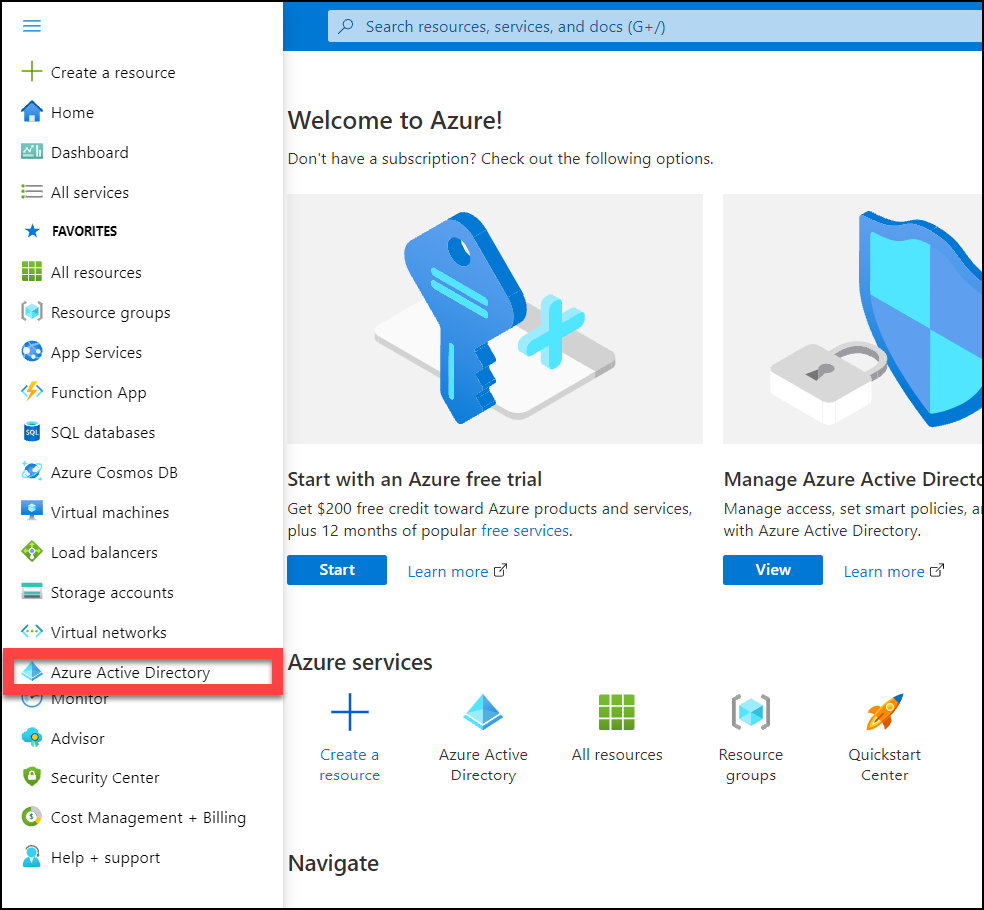Click the blue plus icon under Azure services
The width and height of the screenshot is (984, 910).
[350, 712]
